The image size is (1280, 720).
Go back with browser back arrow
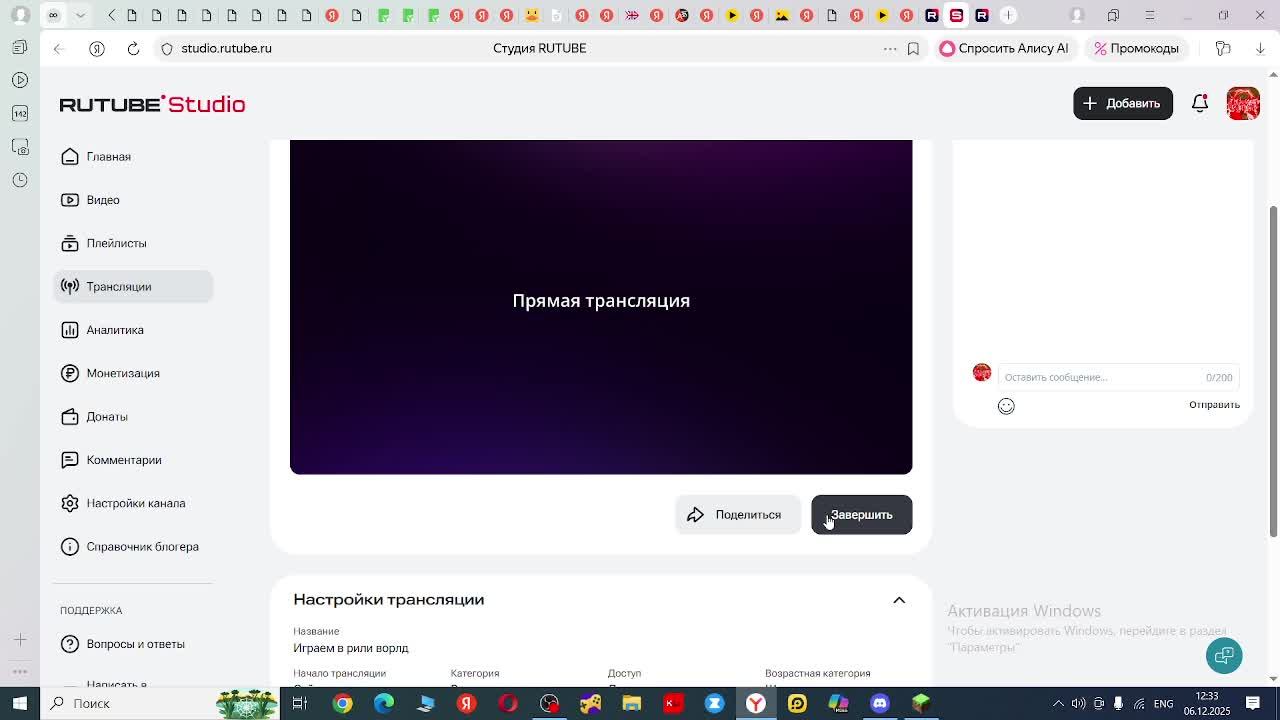tap(58, 48)
